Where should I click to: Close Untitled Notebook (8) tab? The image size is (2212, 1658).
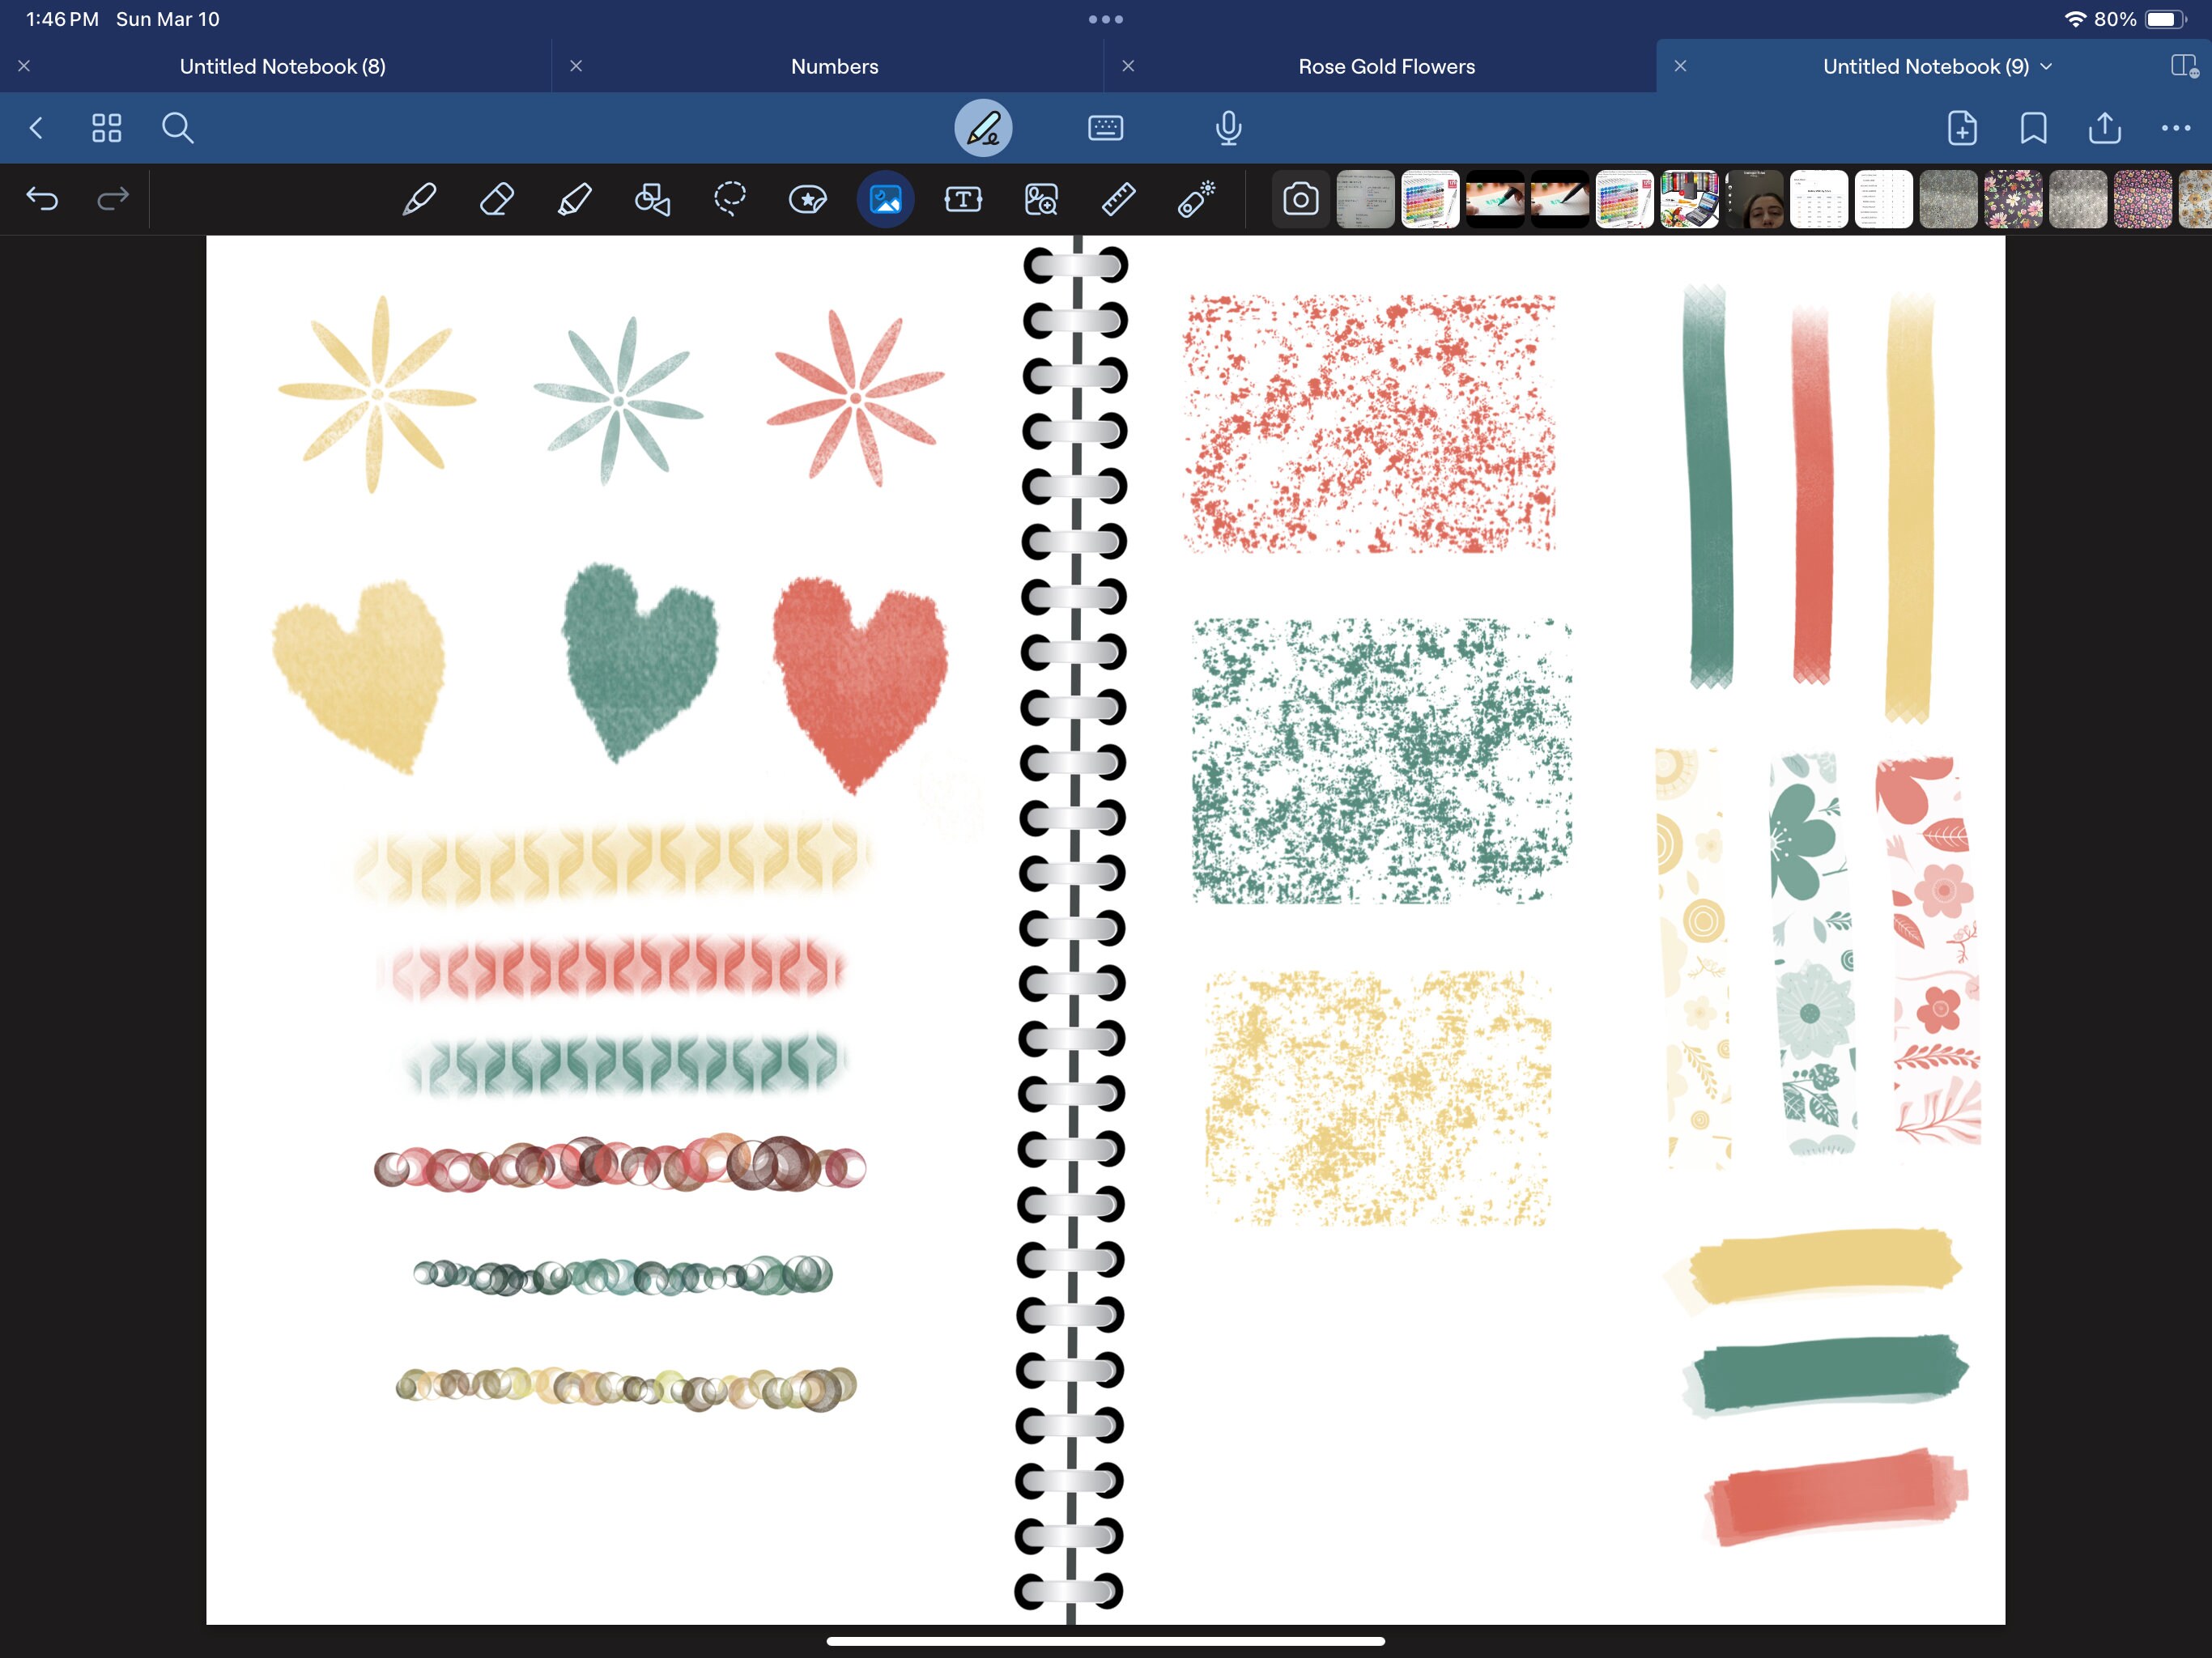(24, 66)
